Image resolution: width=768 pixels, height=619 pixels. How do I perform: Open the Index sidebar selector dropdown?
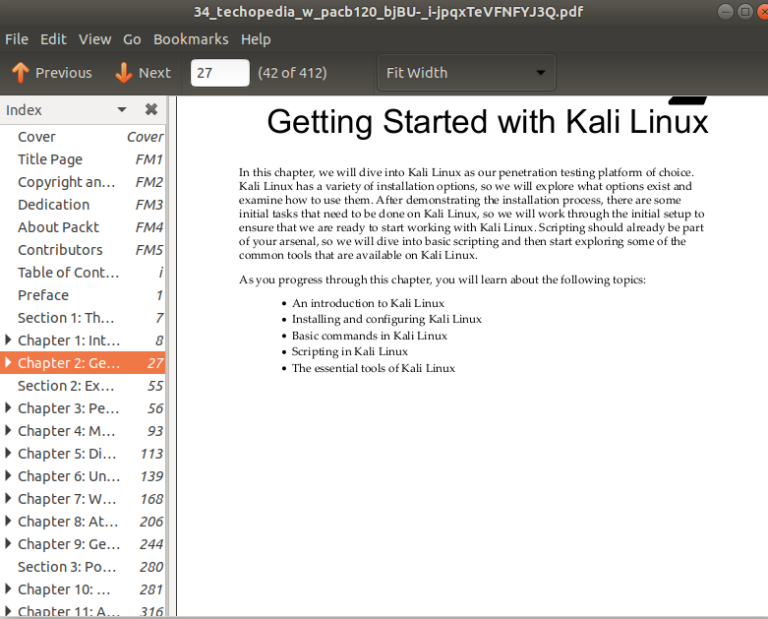122,110
